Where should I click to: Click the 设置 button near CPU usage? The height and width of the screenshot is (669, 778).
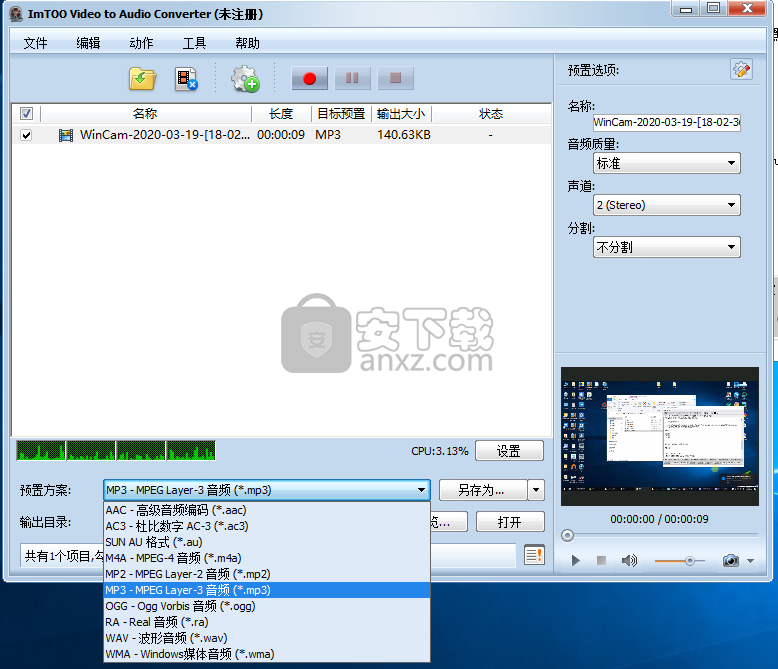[x=509, y=451]
